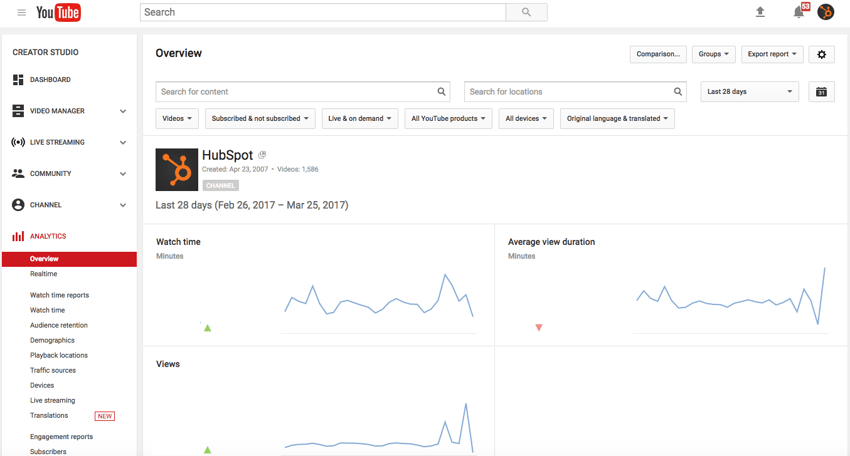Image resolution: width=850 pixels, height=456 pixels.
Task: Click the Channel person icon
Action: click(18, 205)
